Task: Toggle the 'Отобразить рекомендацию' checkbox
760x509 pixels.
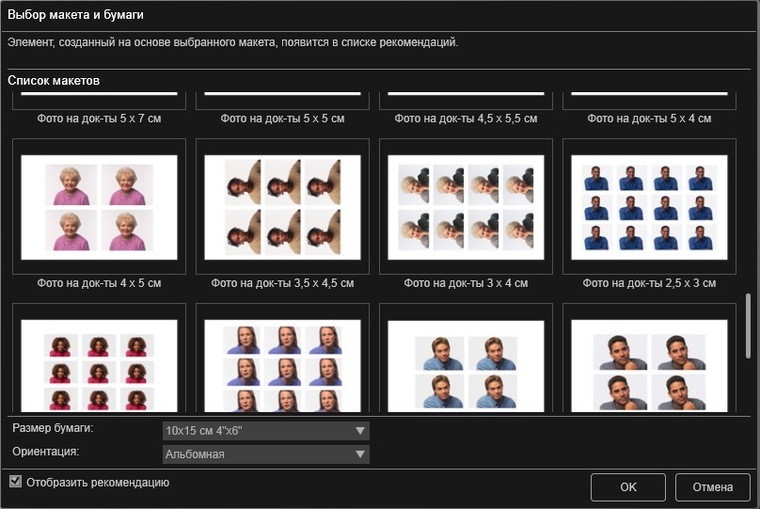Action: [x=16, y=482]
